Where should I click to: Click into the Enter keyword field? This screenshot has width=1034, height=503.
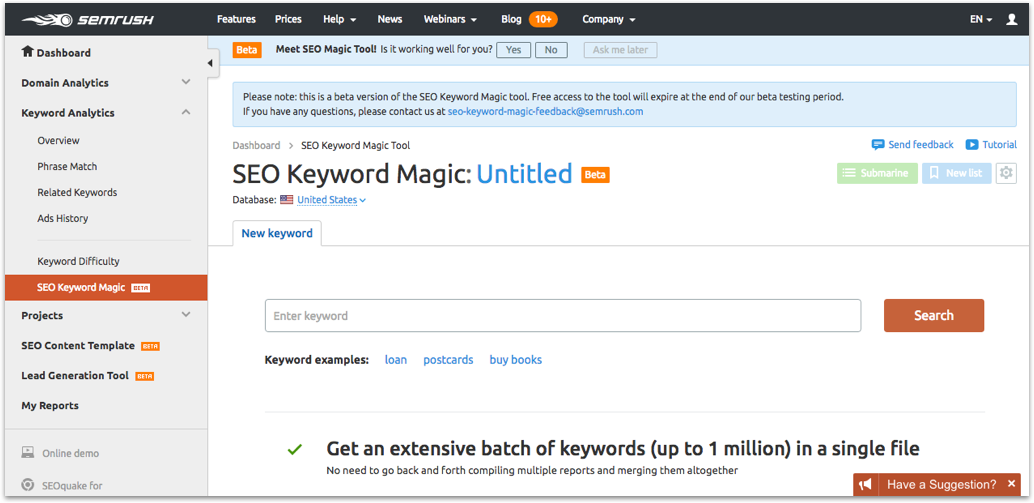pos(562,316)
